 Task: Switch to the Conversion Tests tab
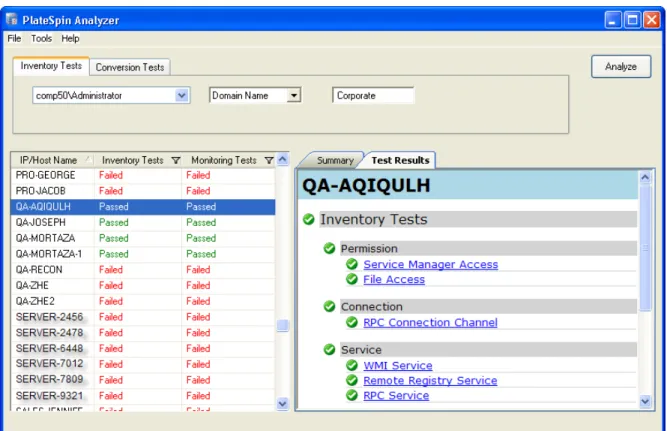tap(130, 67)
